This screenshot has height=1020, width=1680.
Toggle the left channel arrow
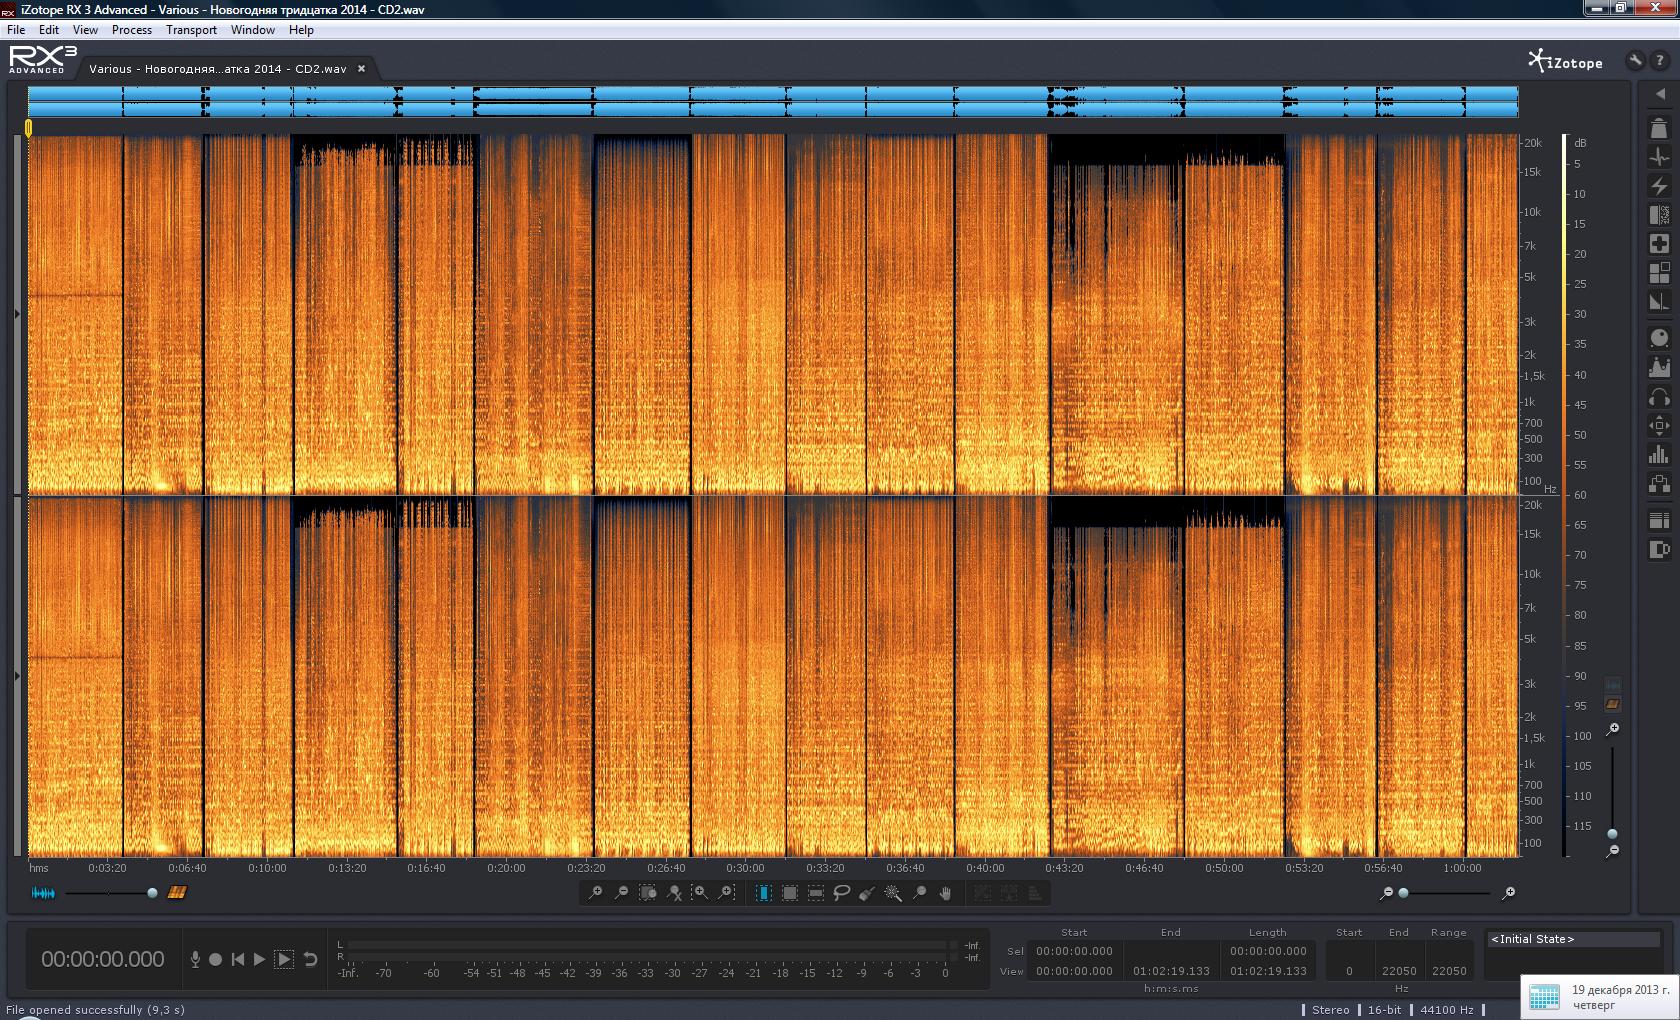coord(17,314)
